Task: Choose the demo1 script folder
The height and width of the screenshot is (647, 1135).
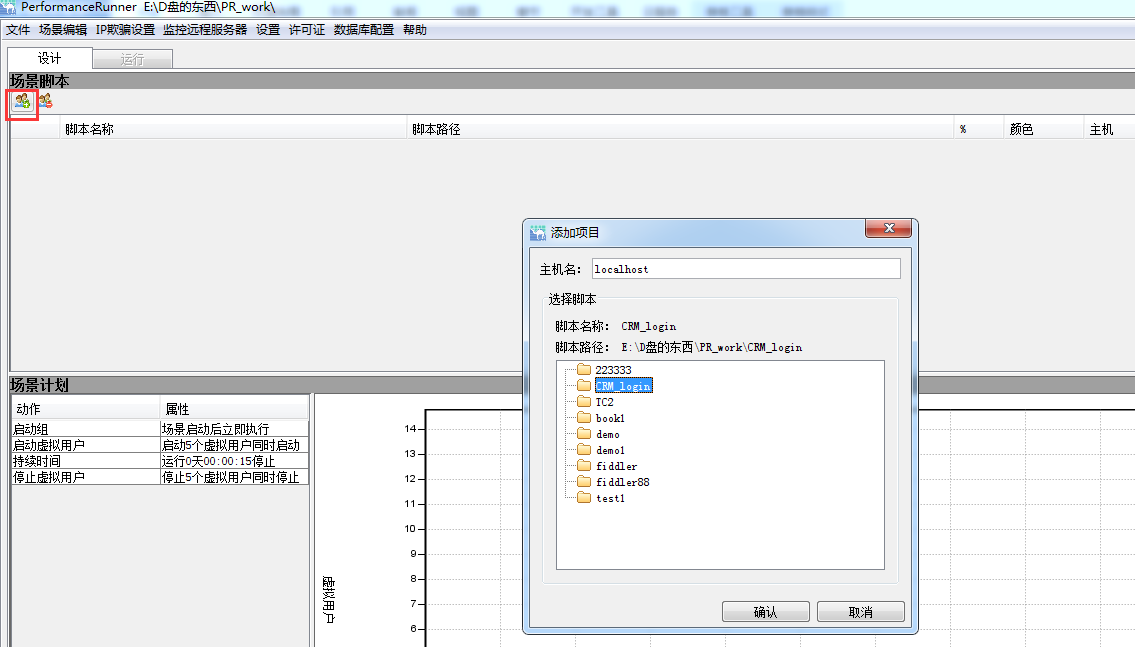Action: [x=610, y=450]
